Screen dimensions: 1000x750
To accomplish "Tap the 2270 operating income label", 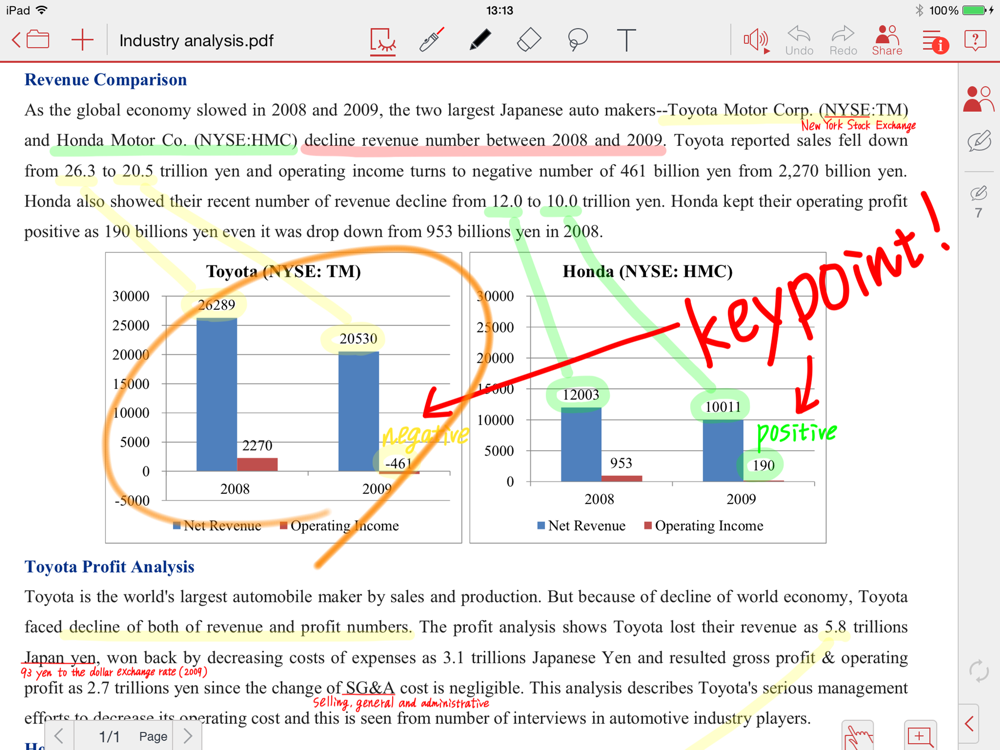I will [x=257, y=445].
